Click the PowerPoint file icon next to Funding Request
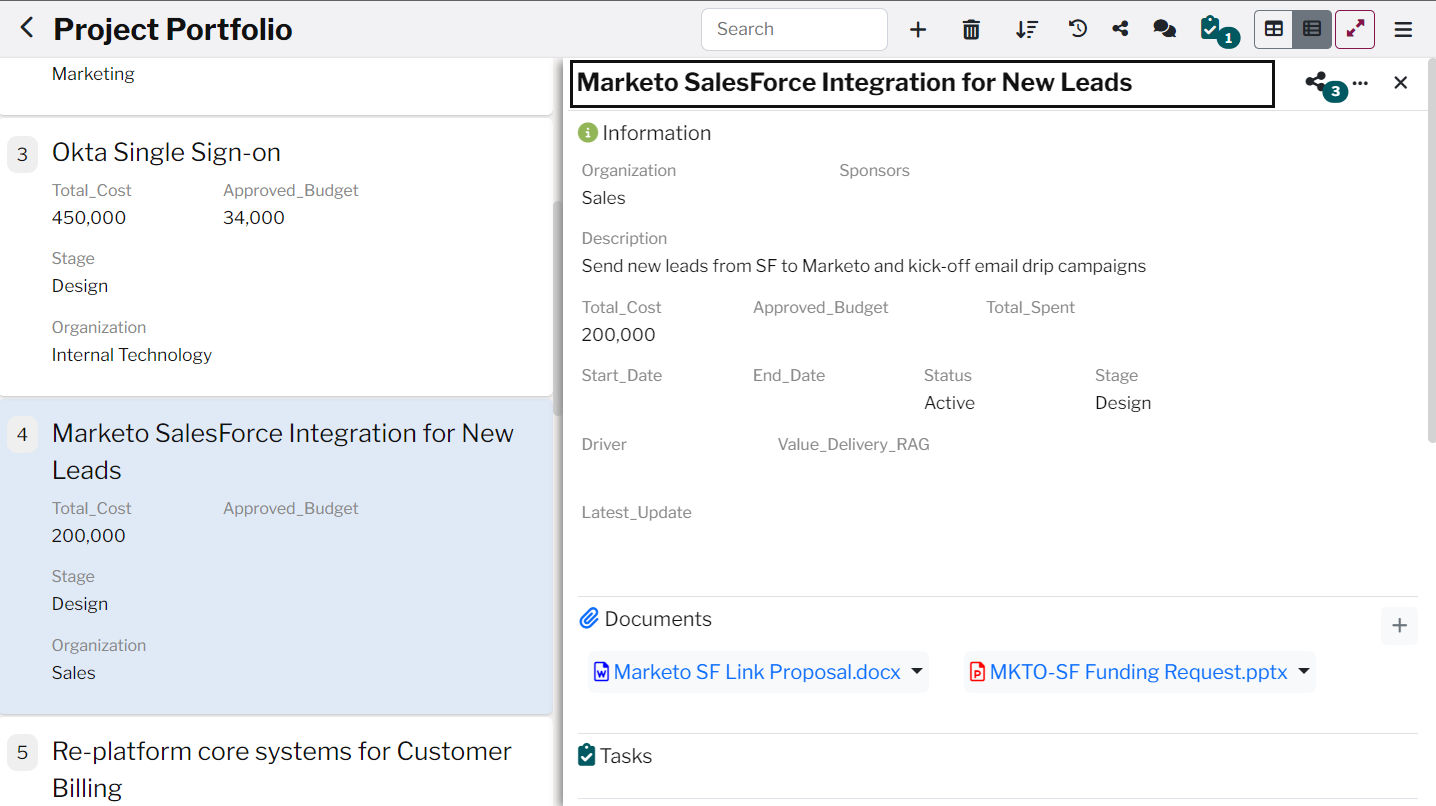The height and width of the screenshot is (806, 1436). click(977, 672)
